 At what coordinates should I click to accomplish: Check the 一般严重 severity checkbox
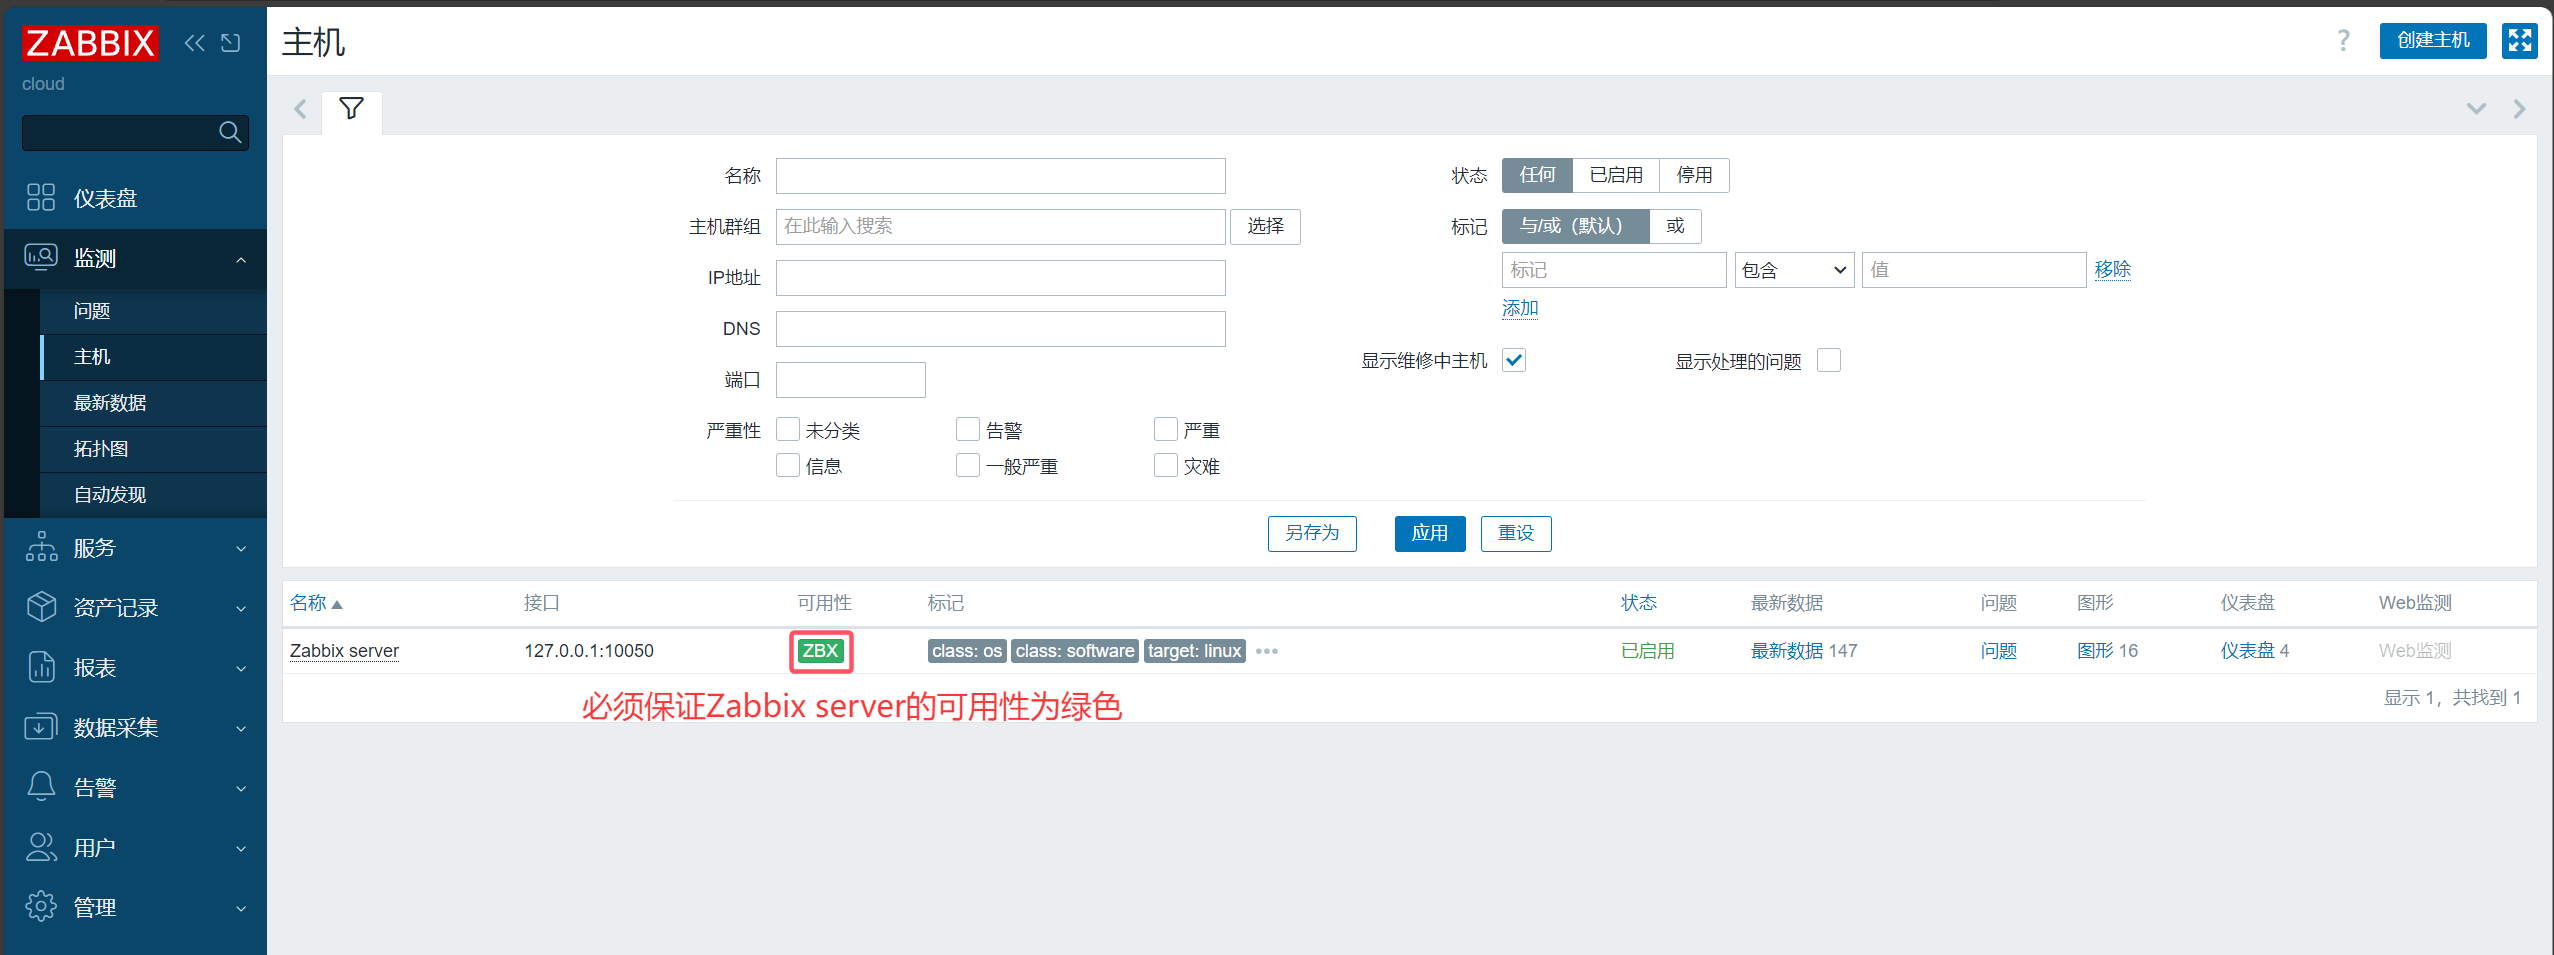coord(968,465)
